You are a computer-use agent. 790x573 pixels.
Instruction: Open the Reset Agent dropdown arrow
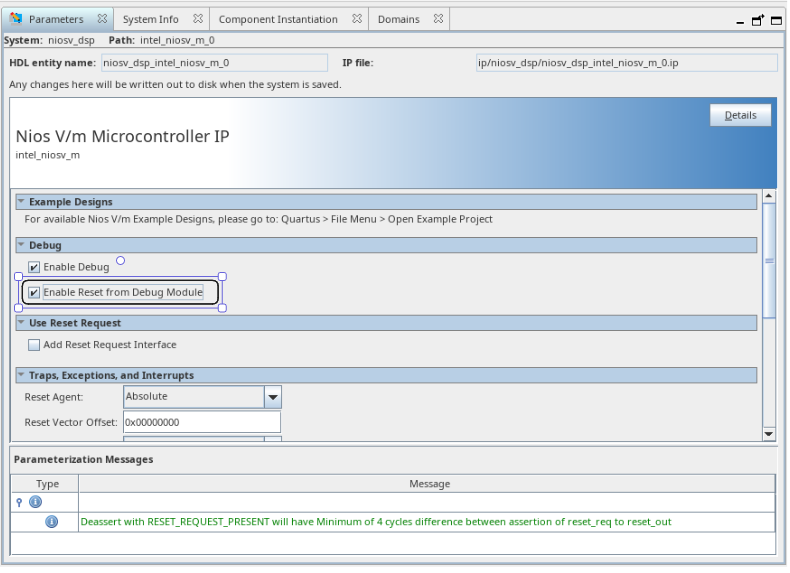[x=274, y=398]
